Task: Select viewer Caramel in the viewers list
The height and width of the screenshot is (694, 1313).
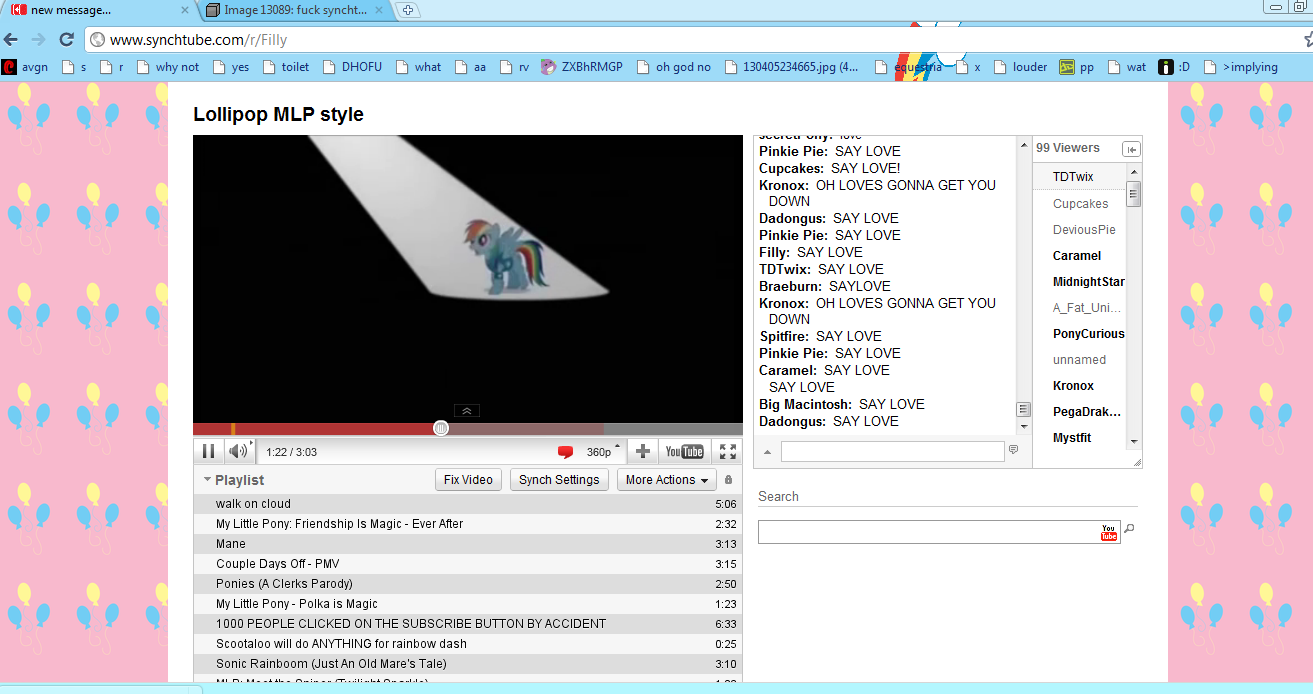Action: point(1079,255)
